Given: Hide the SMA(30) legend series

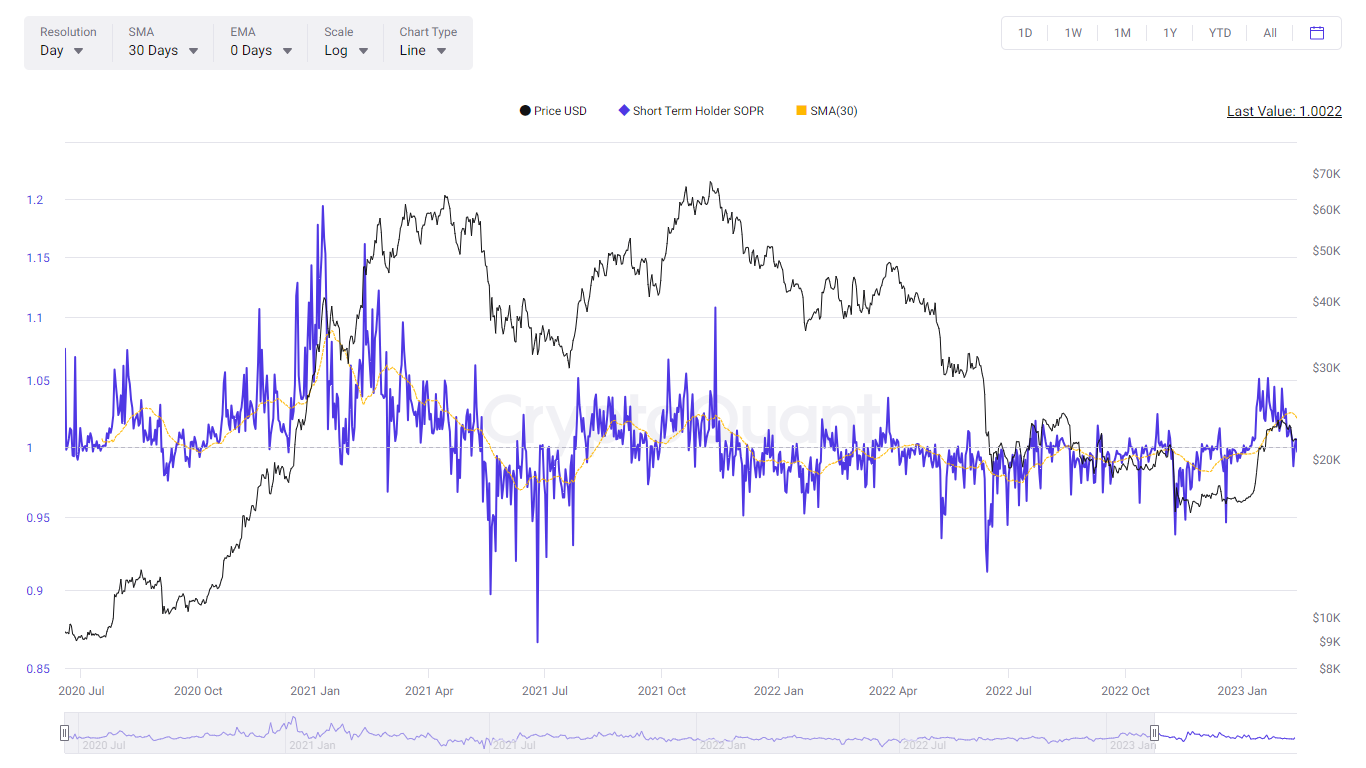Looking at the screenshot, I should [x=827, y=111].
